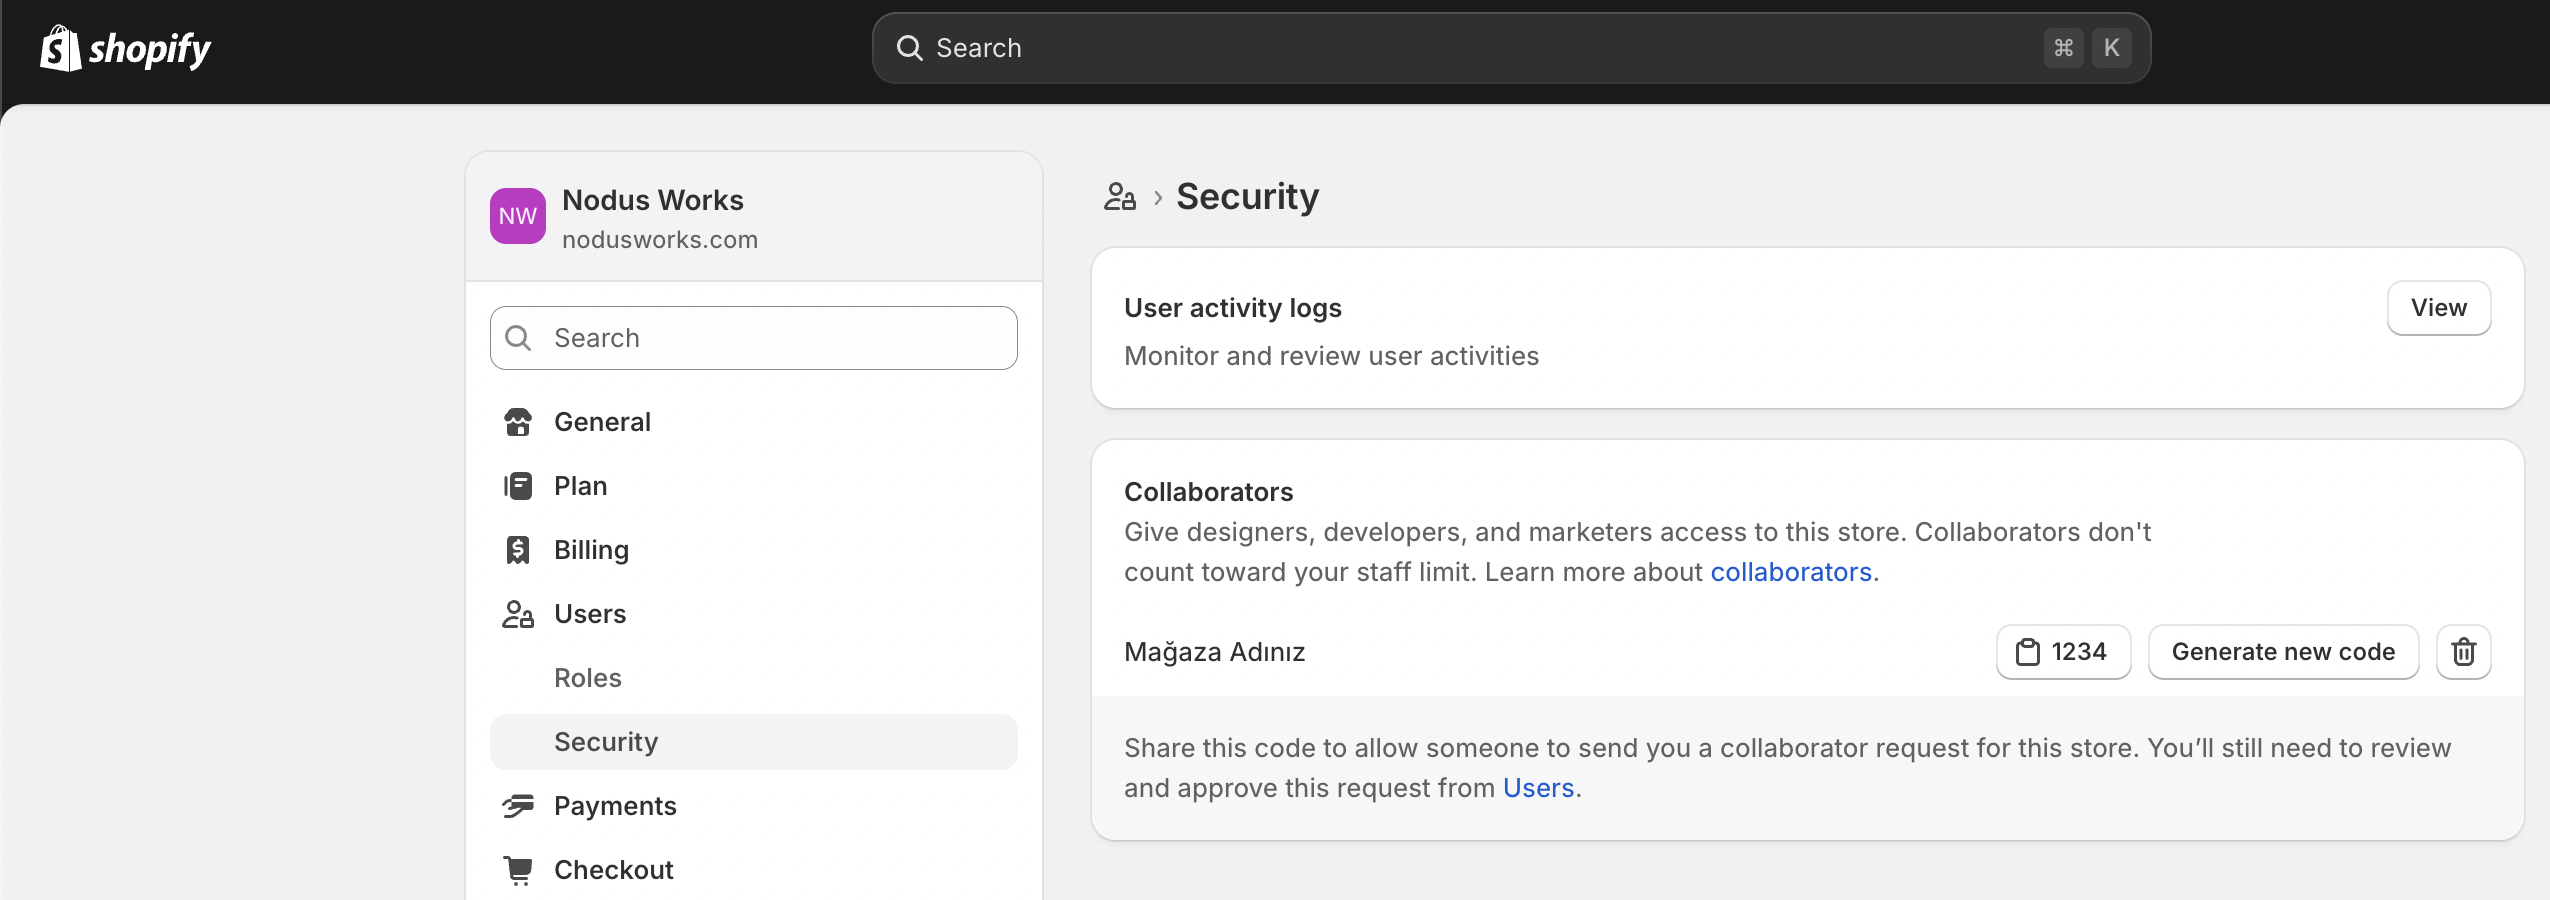Screen dimensions: 2550x900
Task: Click the Users breadcrumb icon beside Security
Action: click(x=1120, y=197)
